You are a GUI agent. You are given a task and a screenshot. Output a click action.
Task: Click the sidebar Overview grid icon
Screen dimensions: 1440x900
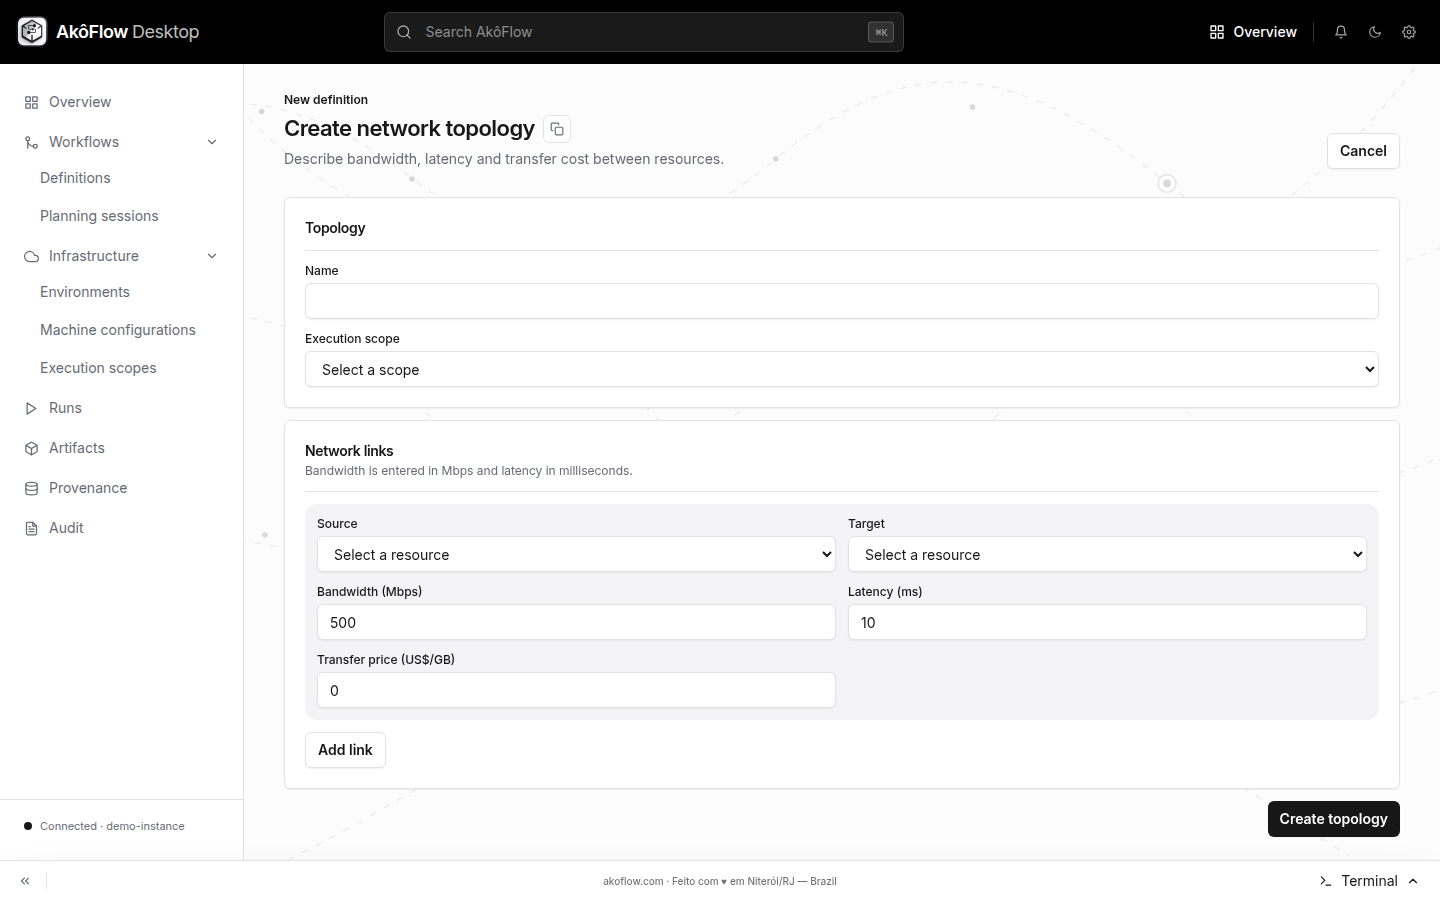pos(31,102)
